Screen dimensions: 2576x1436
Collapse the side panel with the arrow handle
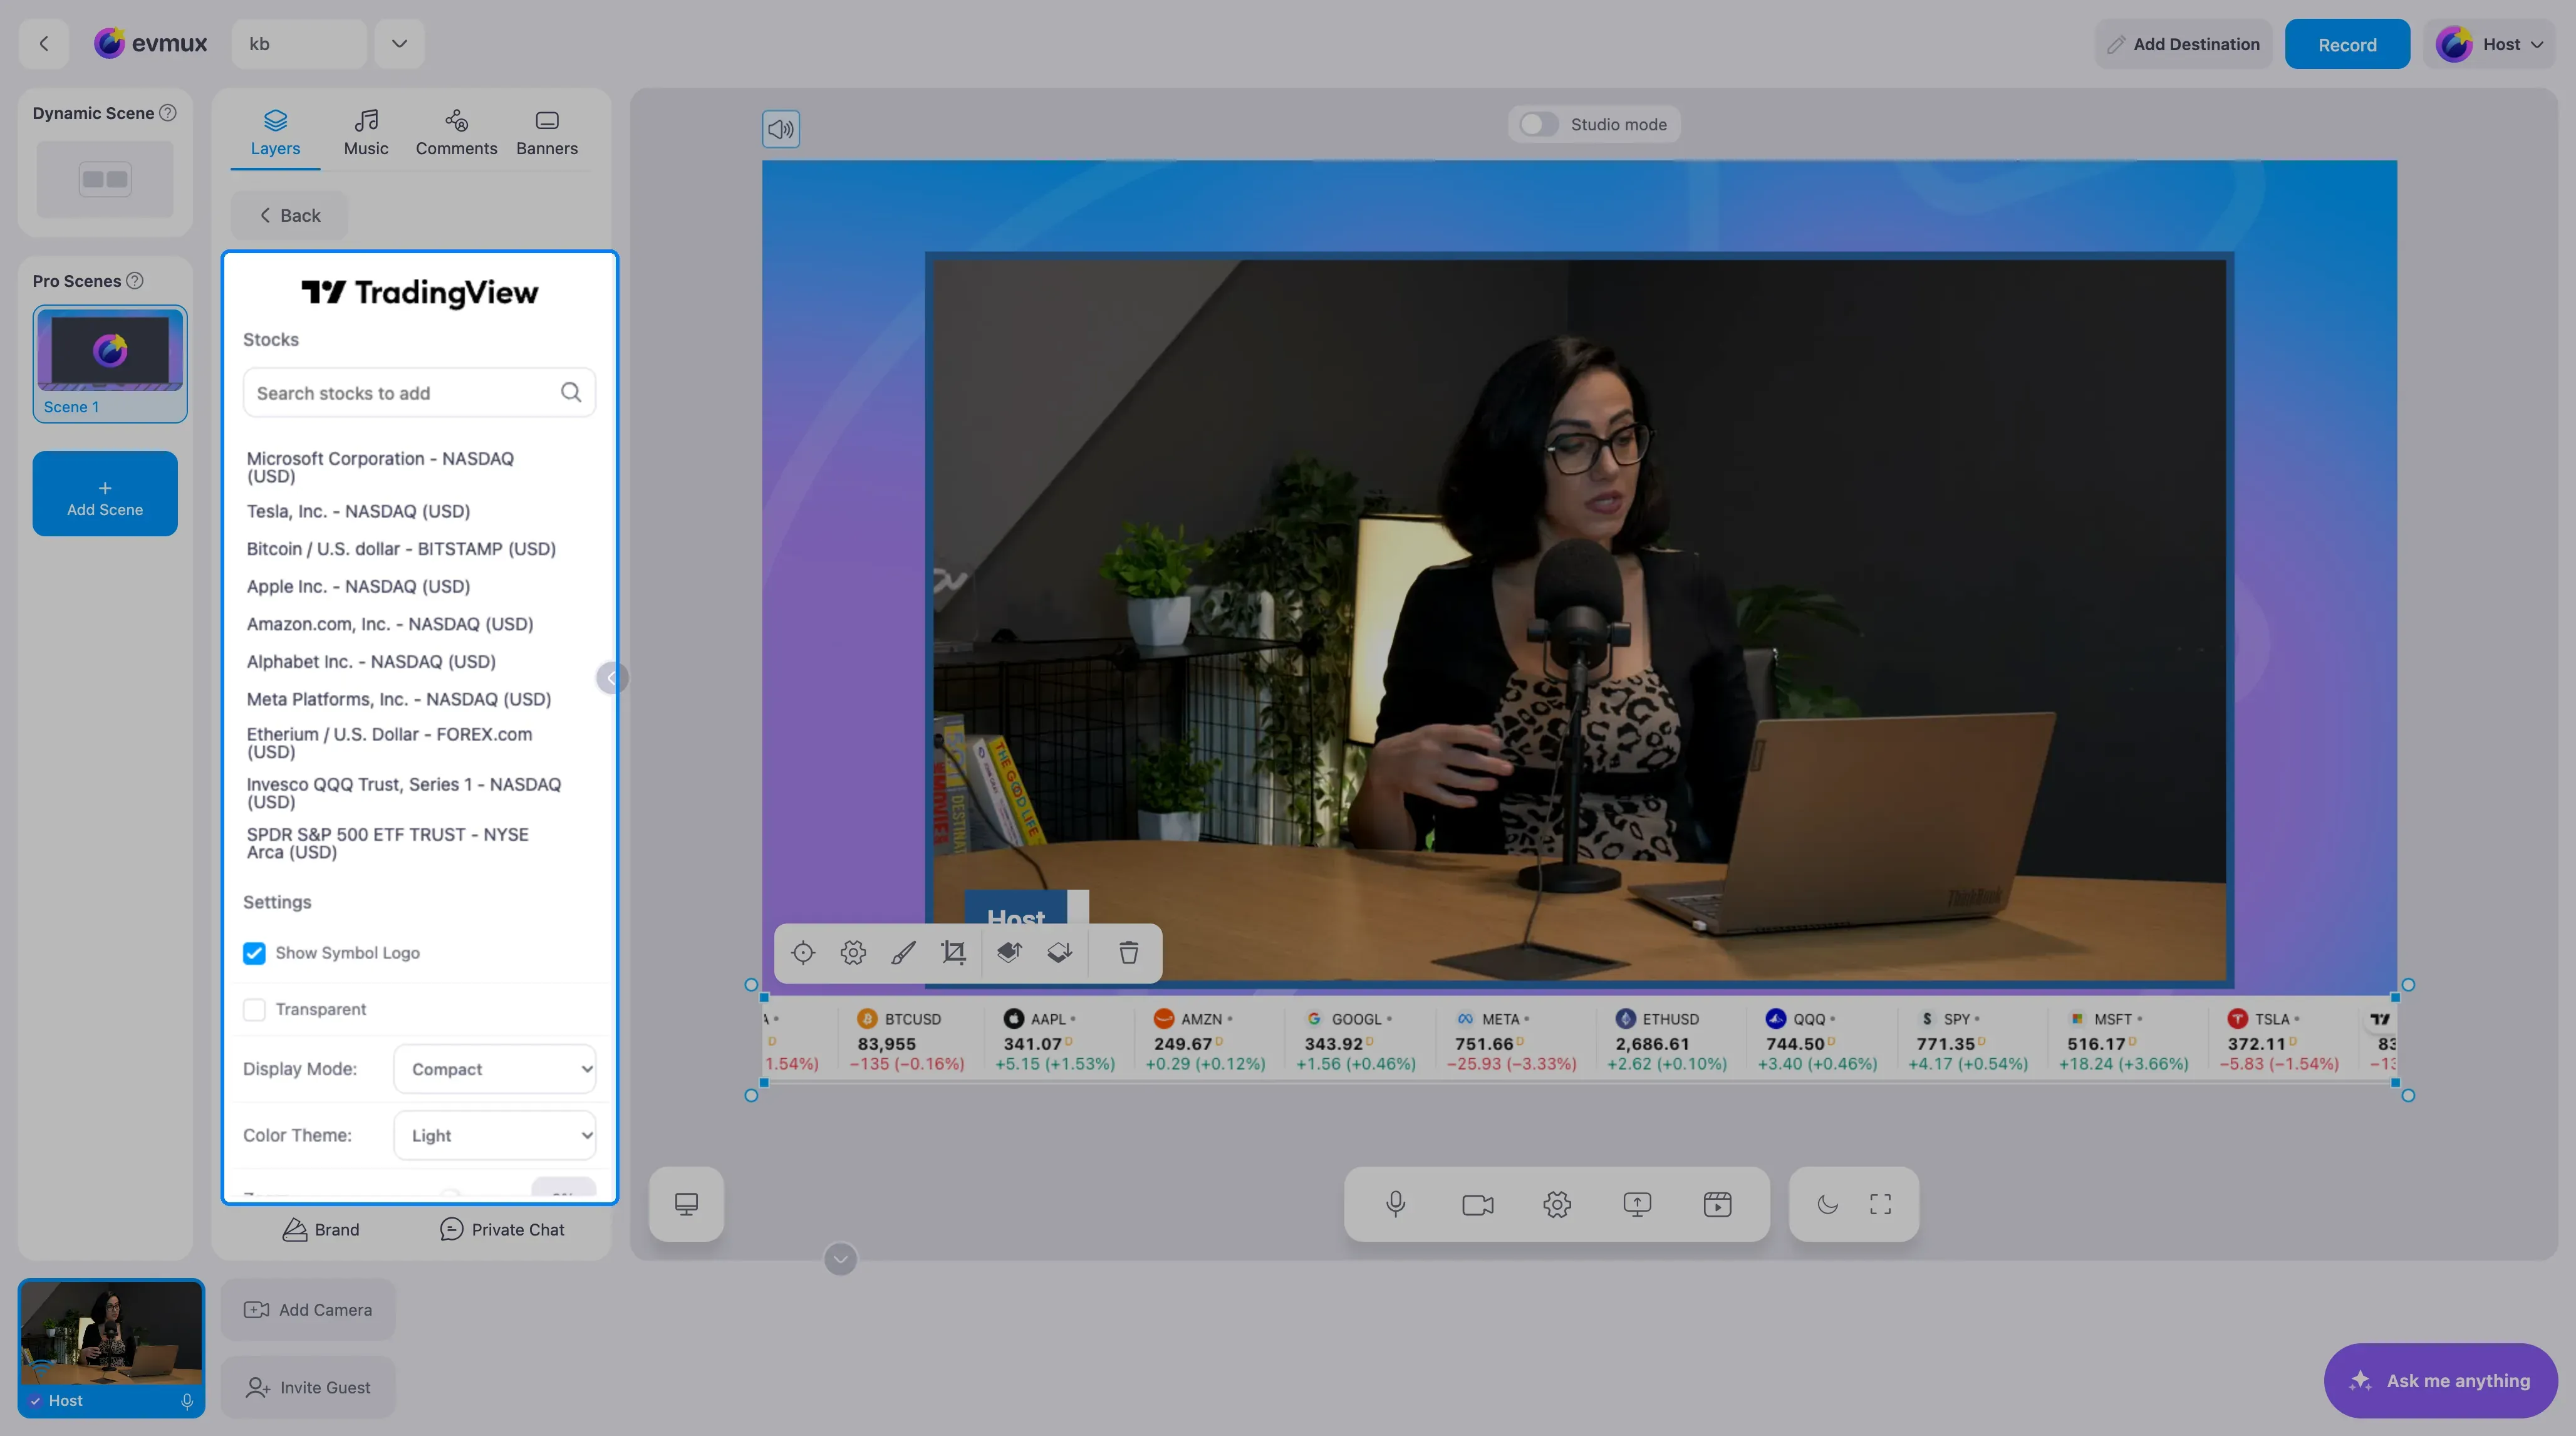tap(611, 678)
